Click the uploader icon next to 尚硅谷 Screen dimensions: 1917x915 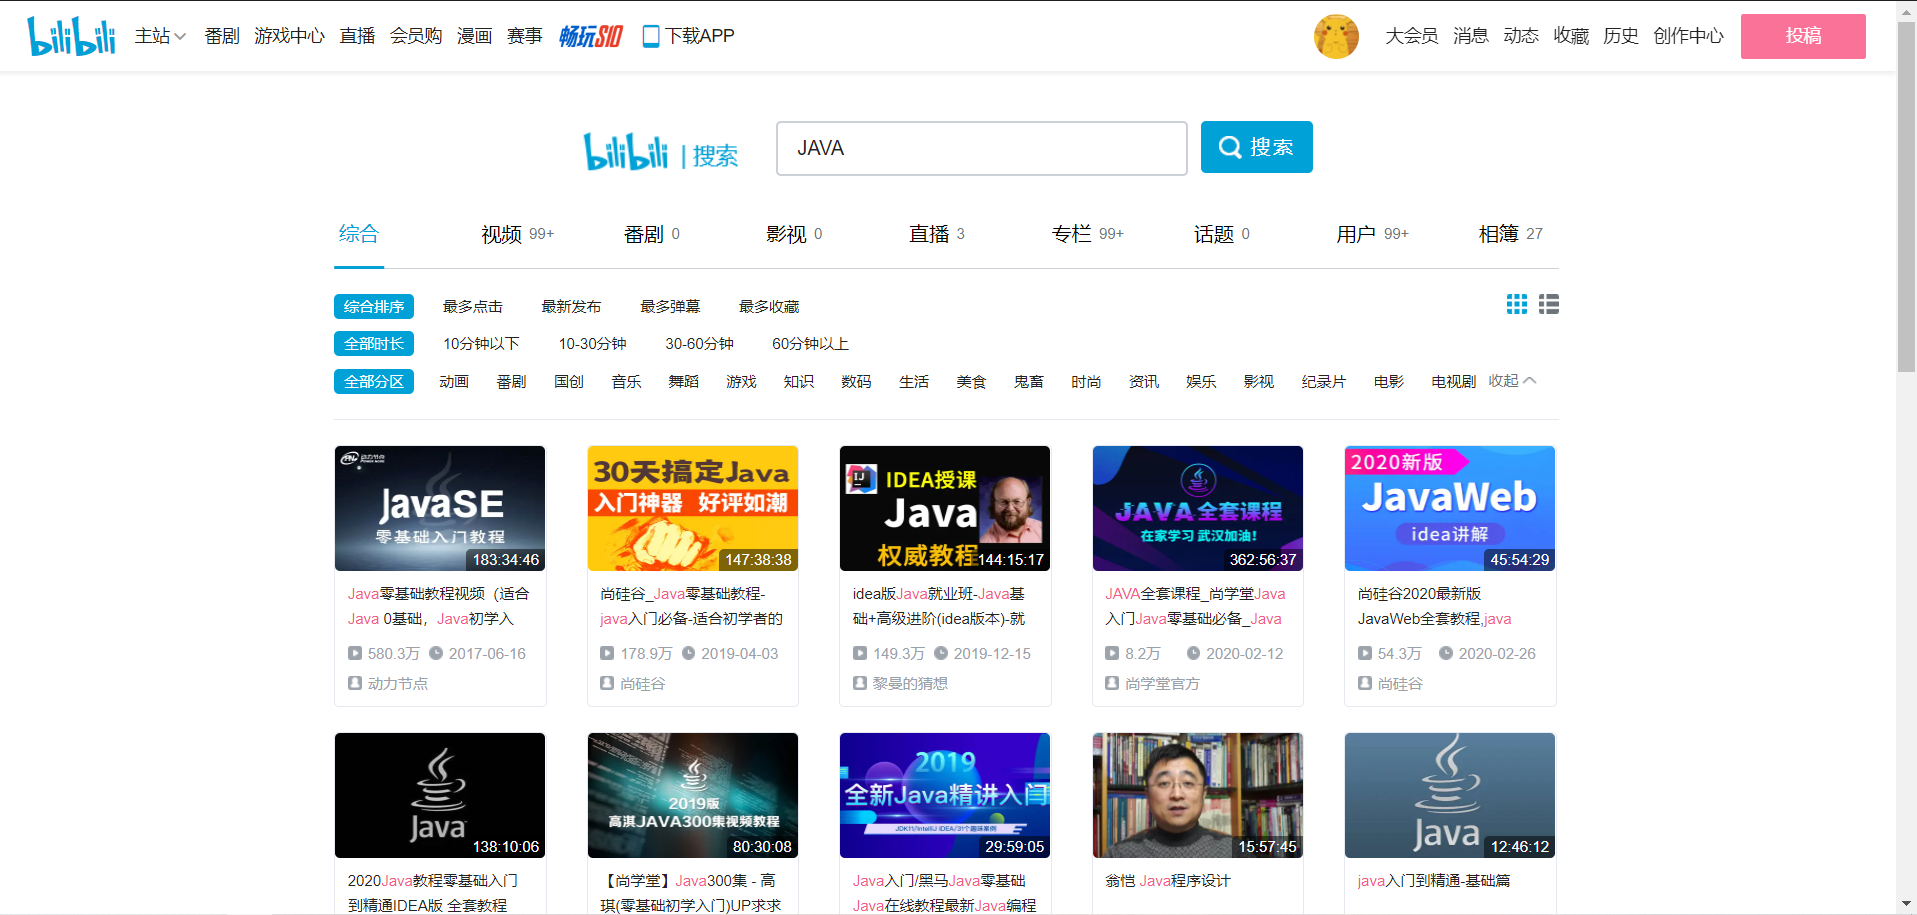pyautogui.click(x=607, y=683)
